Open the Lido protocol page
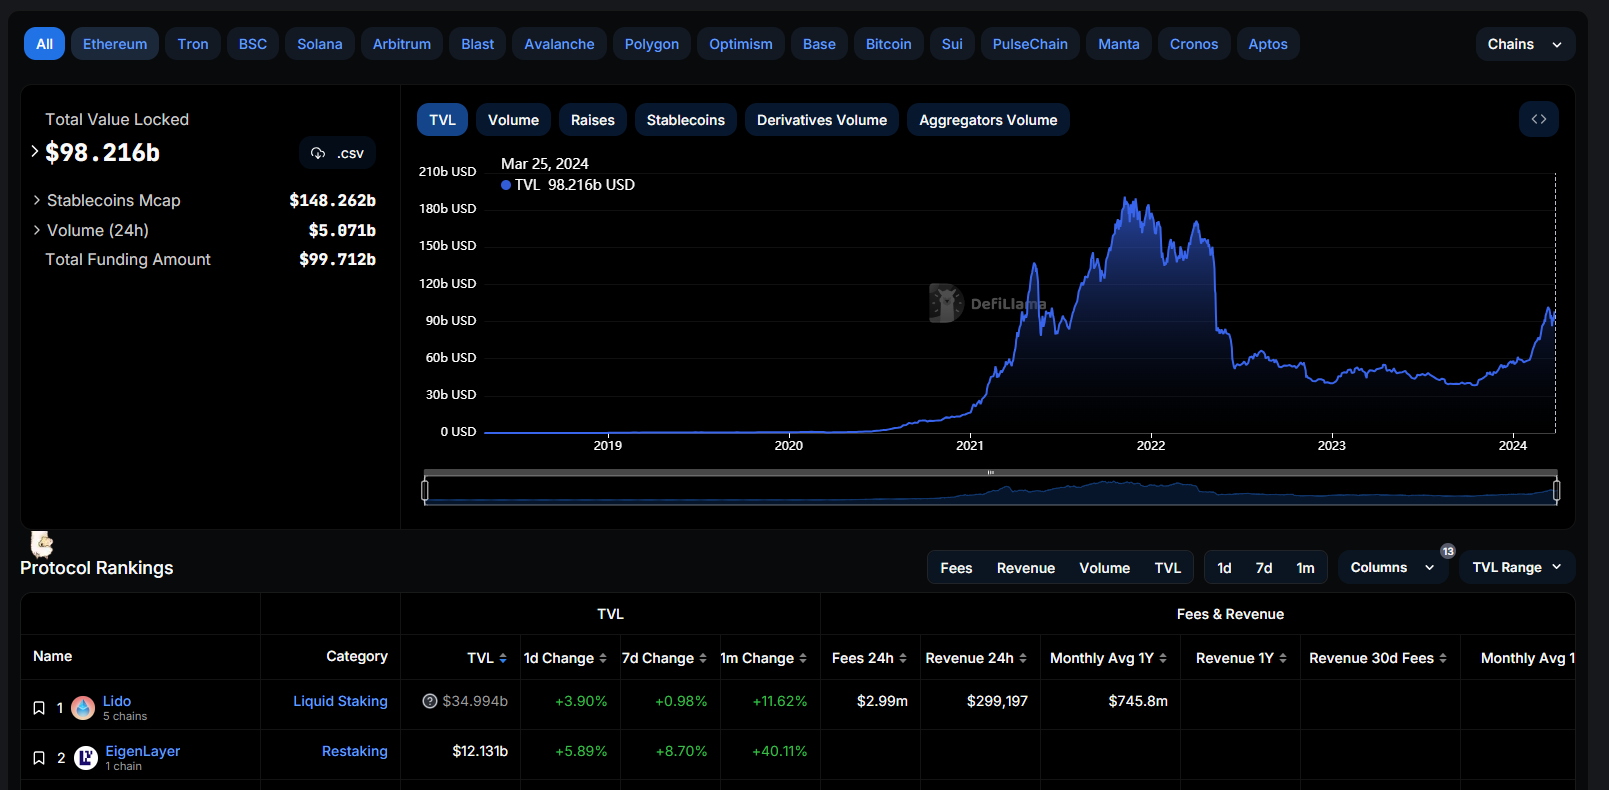1609x790 pixels. click(117, 701)
